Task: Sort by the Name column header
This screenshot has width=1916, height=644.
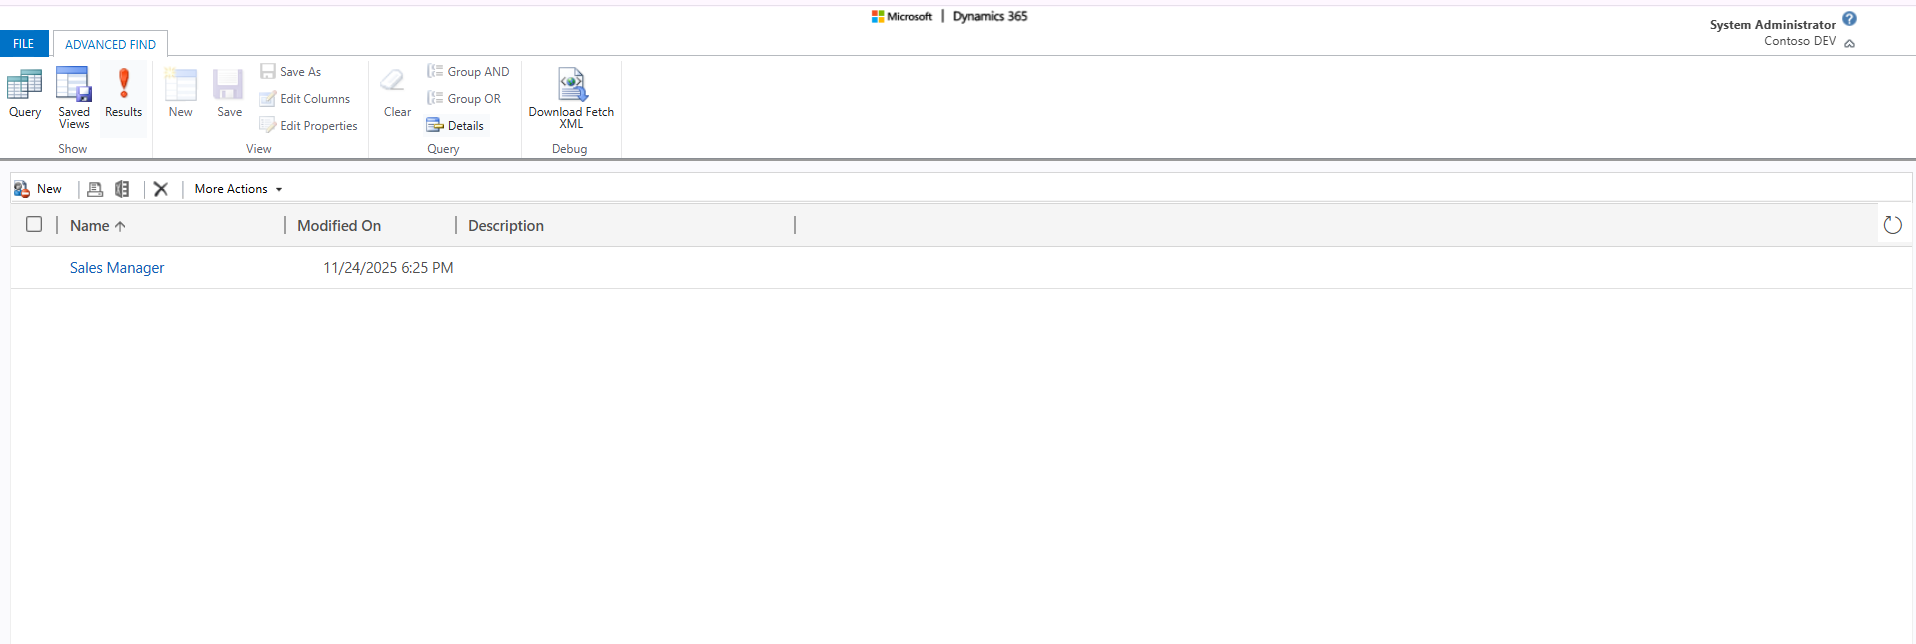Action: 90,226
